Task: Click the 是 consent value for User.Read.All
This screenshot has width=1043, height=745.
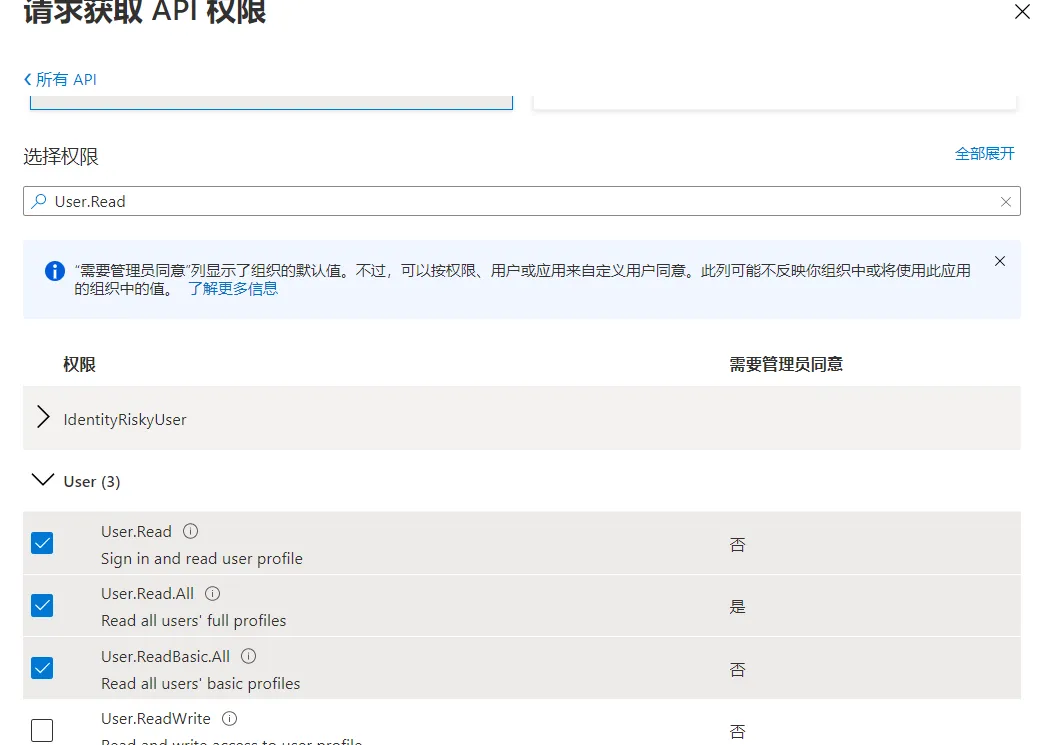Action: pos(737,607)
